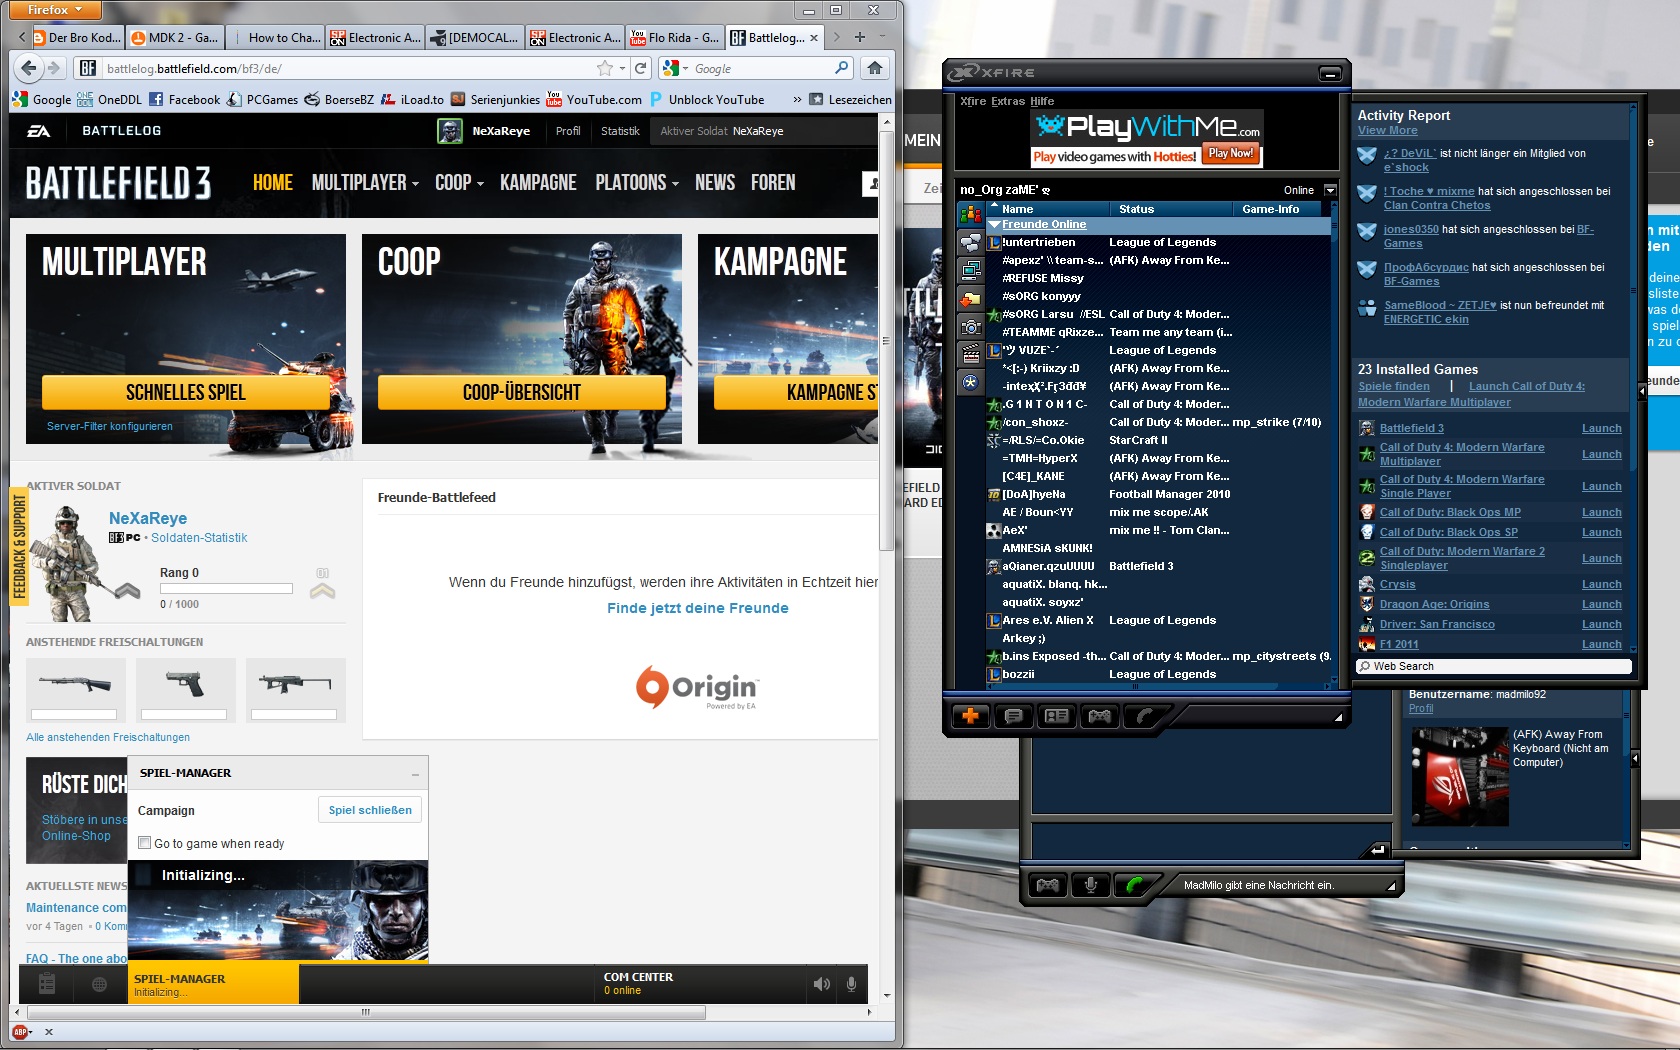1680x1050 pixels.
Task: Click Spiel-Manager tab in bottom bar
Action: point(214,984)
